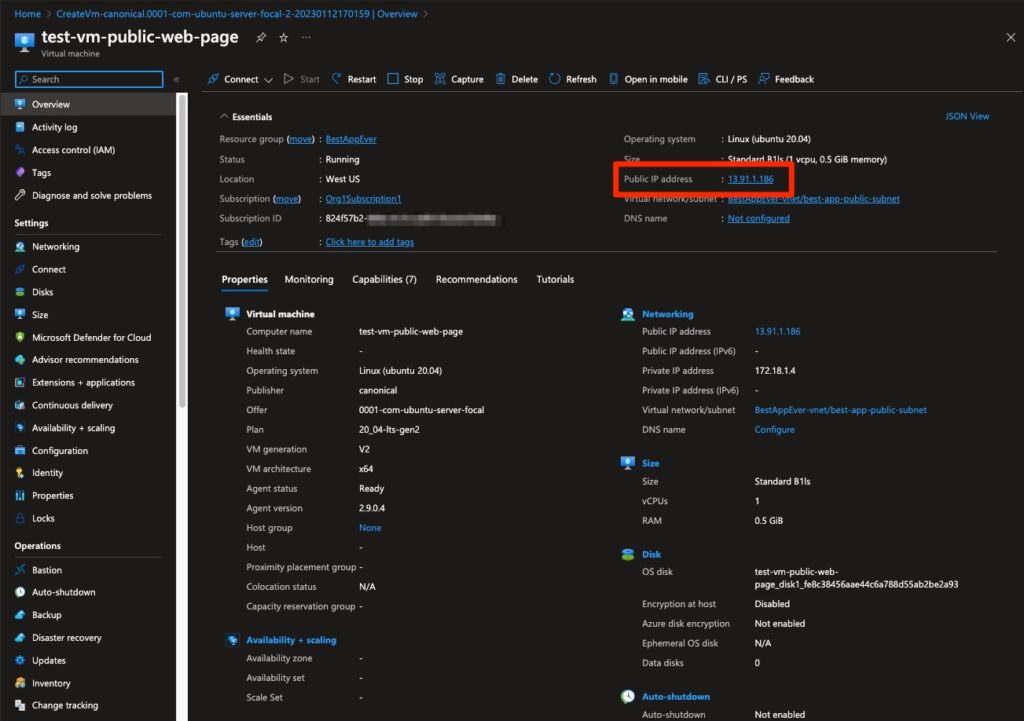Open Identity settings
The width and height of the screenshot is (1024, 721).
click(47, 473)
